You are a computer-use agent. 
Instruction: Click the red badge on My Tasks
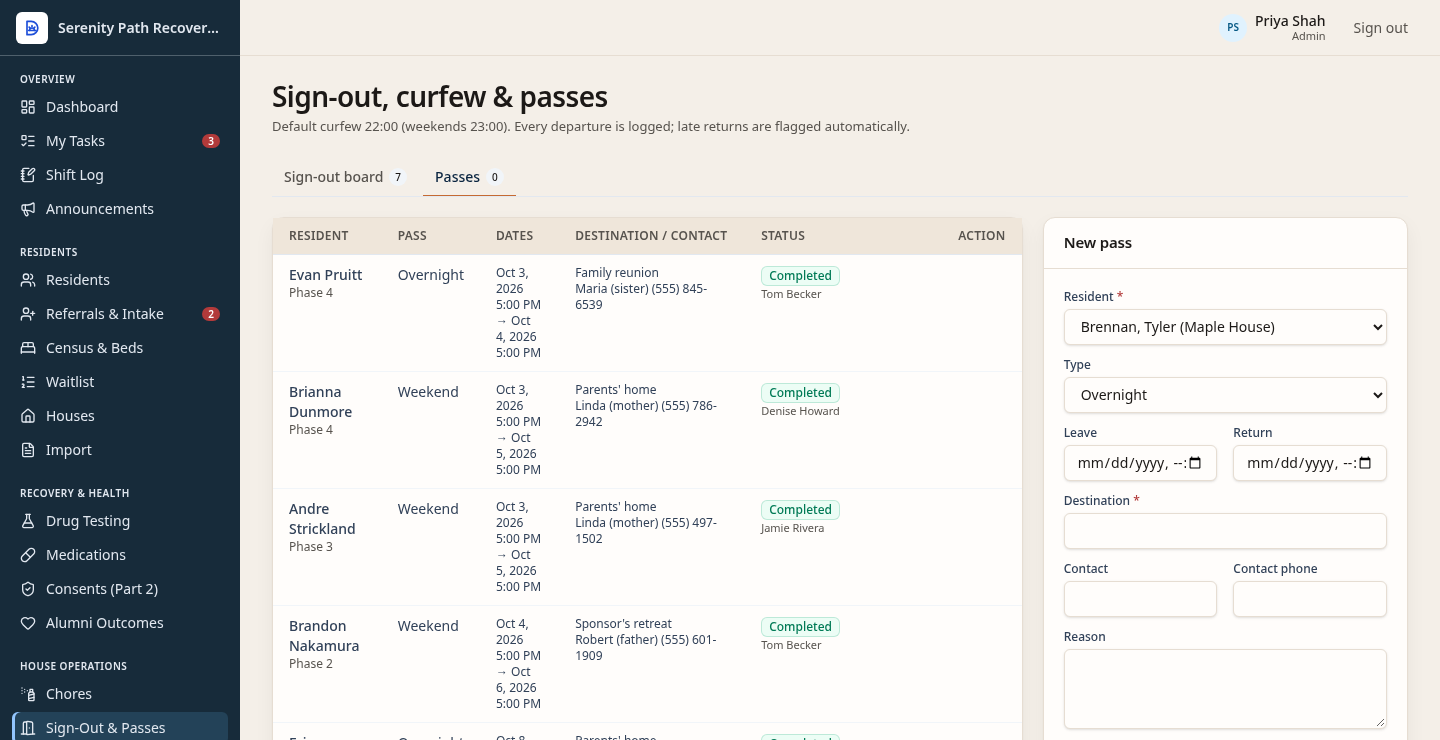[211, 141]
